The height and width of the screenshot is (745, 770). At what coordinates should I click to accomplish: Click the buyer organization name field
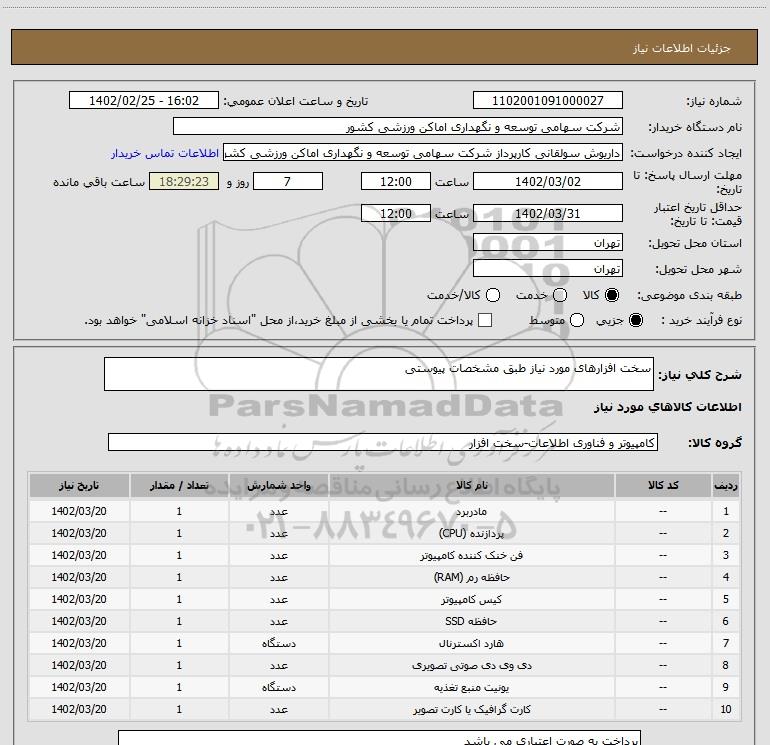[x=398, y=127]
